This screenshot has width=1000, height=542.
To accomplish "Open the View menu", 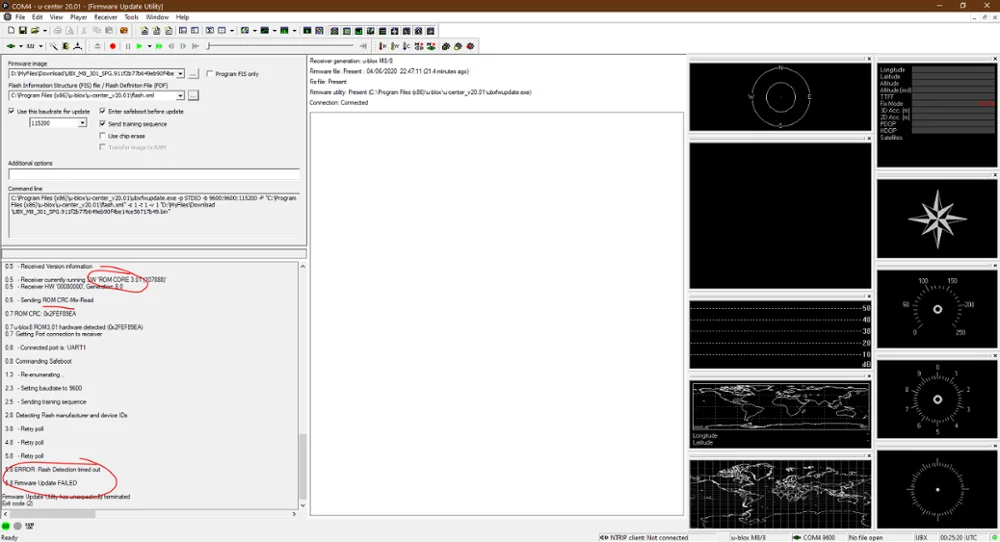I will 56,17.
